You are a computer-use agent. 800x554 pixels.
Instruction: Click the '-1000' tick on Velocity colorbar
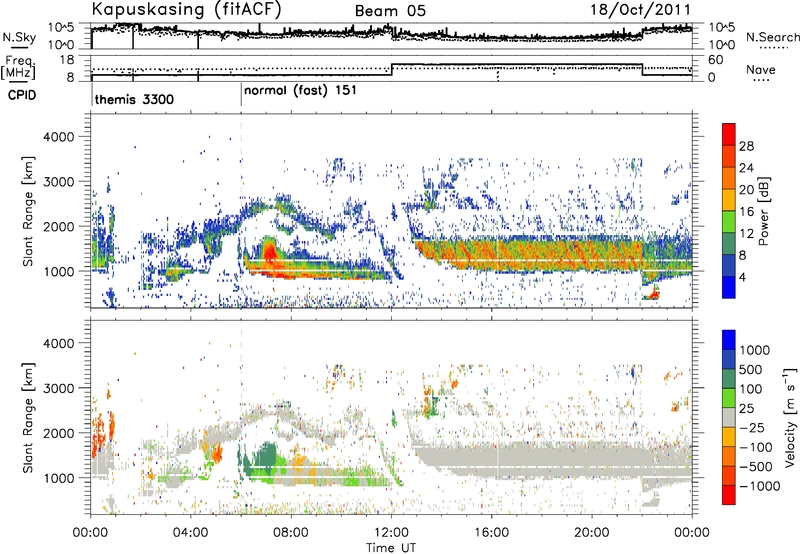point(759,486)
